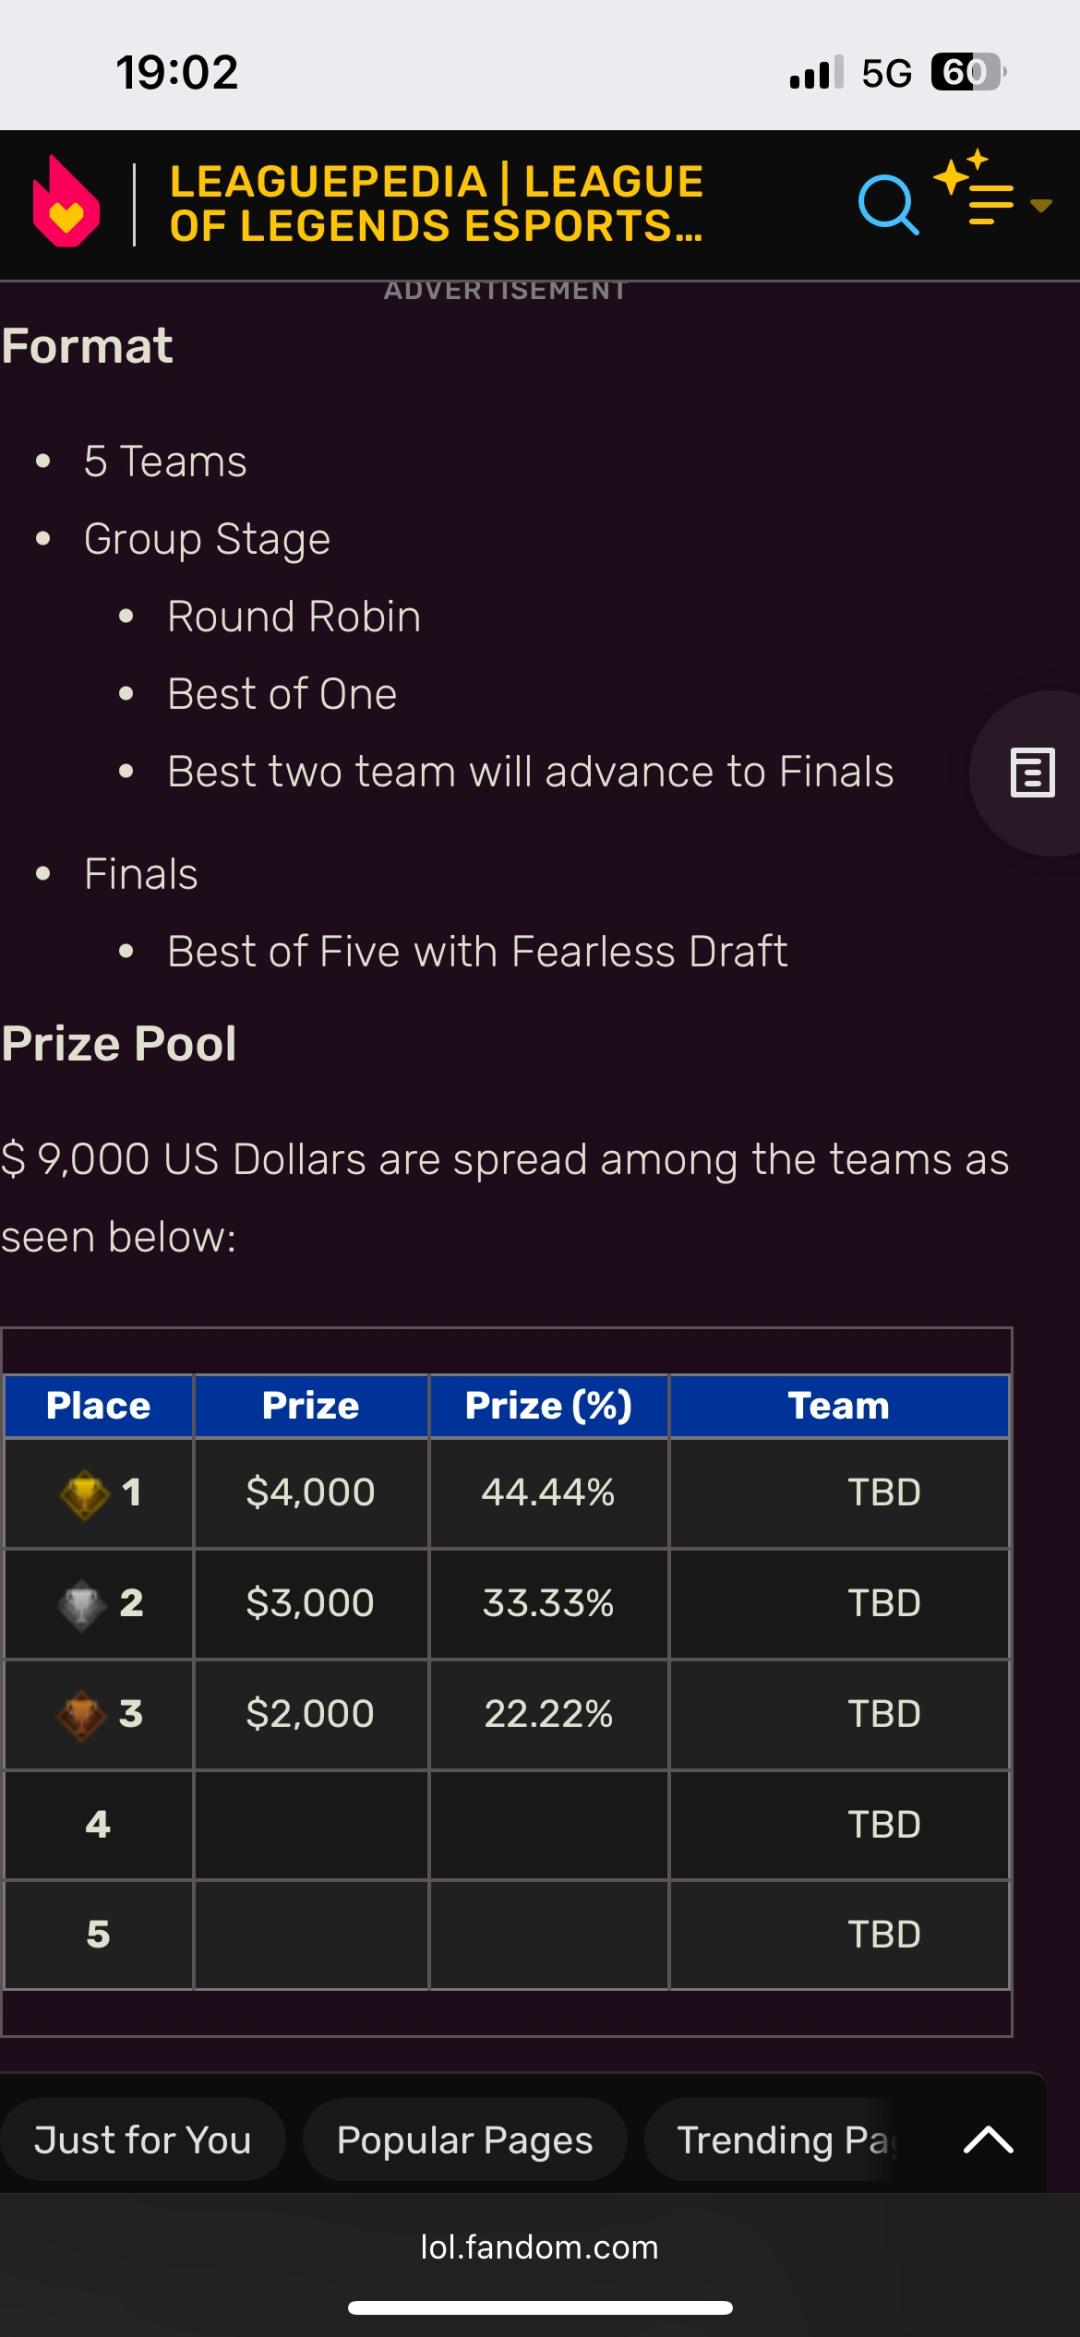Viewport: 1080px width, 2337px height.
Task: Tap the bronze third place trophy icon
Action: (x=81, y=1715)
